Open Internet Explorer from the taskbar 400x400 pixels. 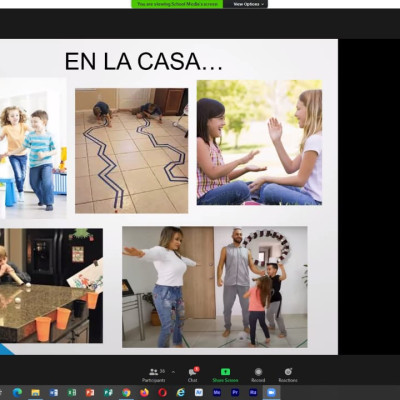(x=181, y=393)
